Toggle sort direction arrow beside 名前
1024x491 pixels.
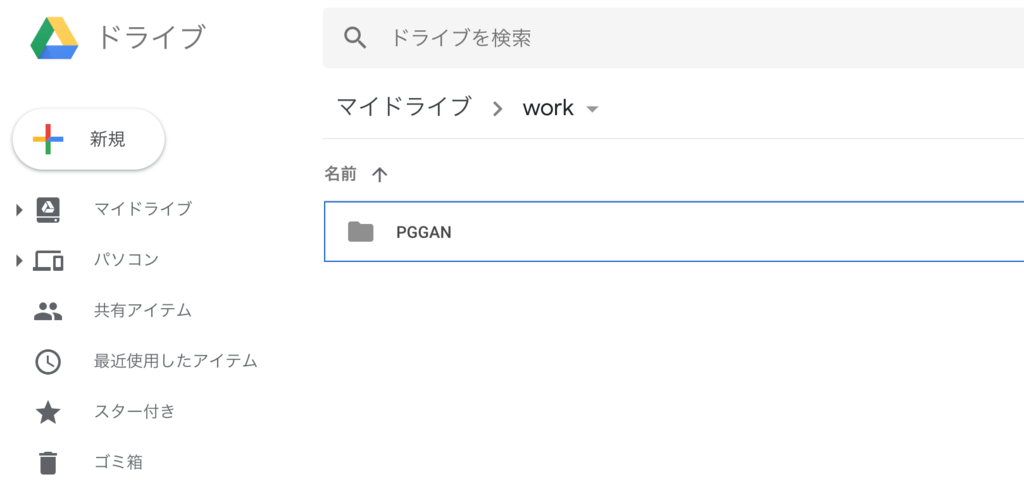coord(379,174)
